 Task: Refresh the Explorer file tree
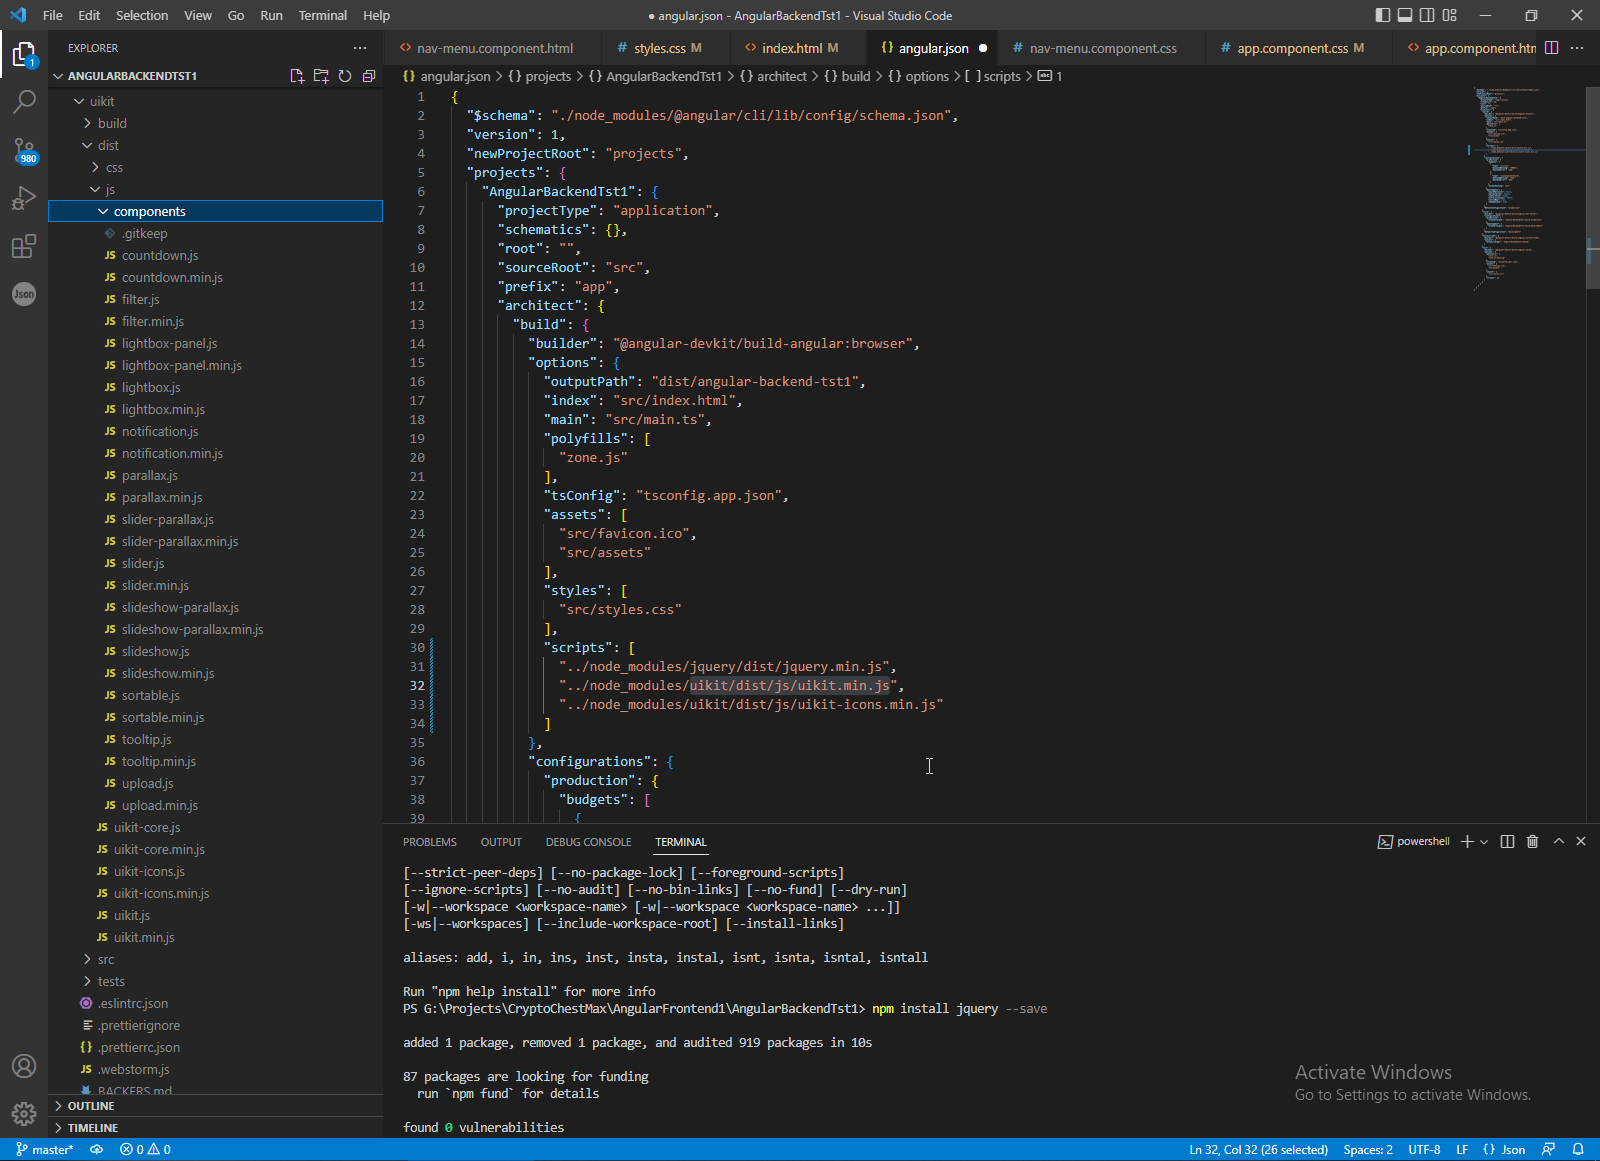click(345, 76)
